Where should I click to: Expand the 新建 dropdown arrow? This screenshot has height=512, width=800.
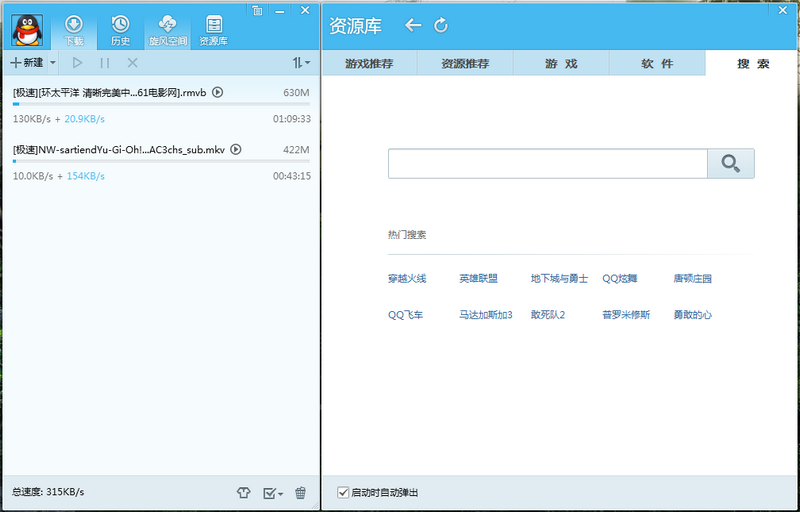click(x=52, y=63)
